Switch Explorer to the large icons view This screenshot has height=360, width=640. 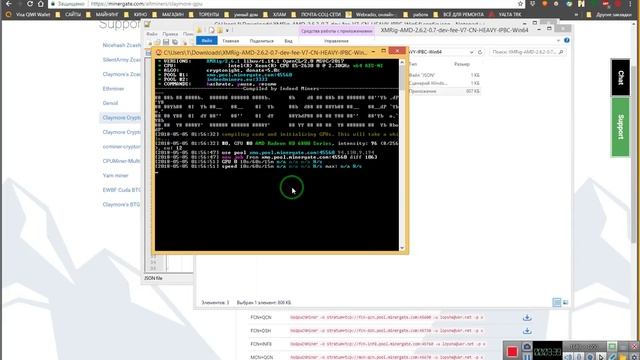565,302
